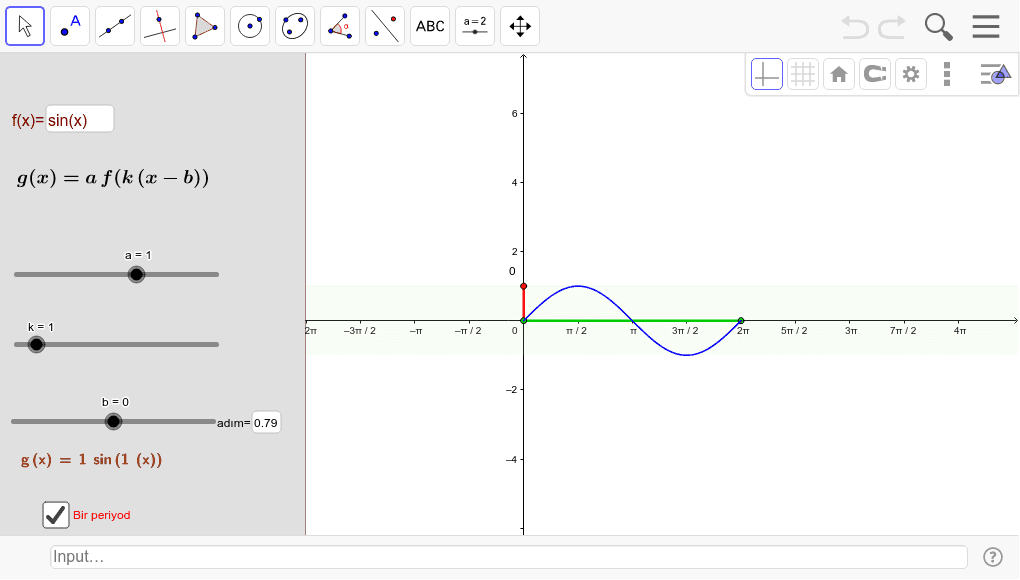Select the Line through two points tool
1020x580 pixels.
pyautogui.click(x=114, y=26)
